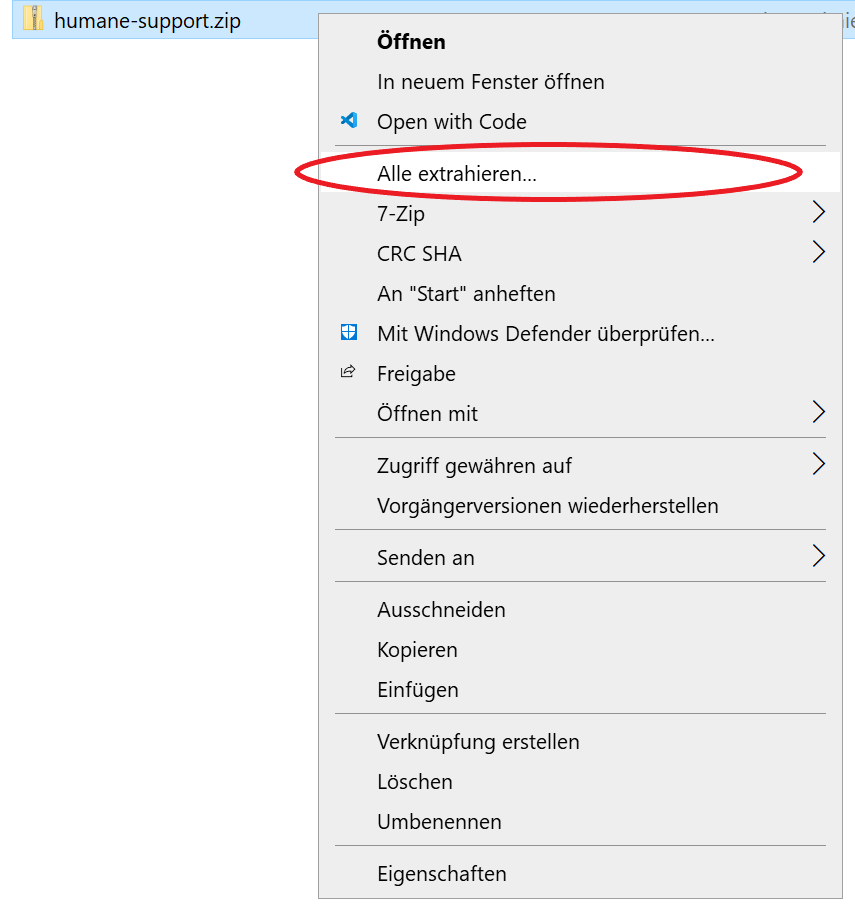Select Alle extrahieren... menu entry
The image size is (855, 908).
(457, 174)
